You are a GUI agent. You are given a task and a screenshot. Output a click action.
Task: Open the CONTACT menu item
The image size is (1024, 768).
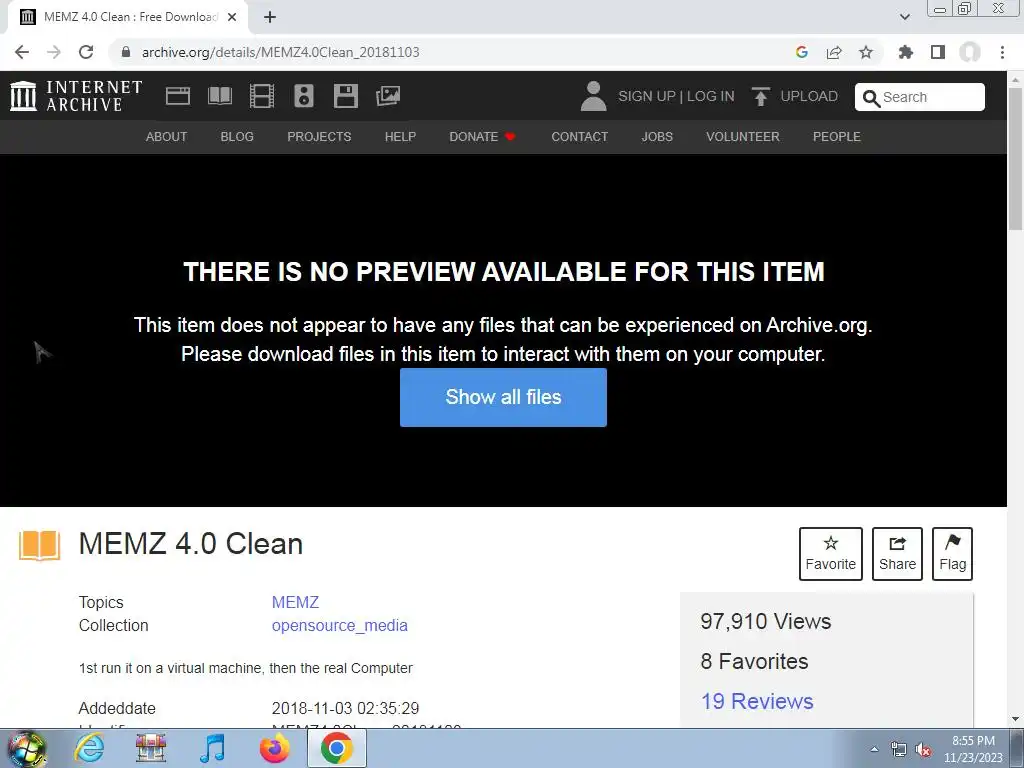tap(579, 136)
